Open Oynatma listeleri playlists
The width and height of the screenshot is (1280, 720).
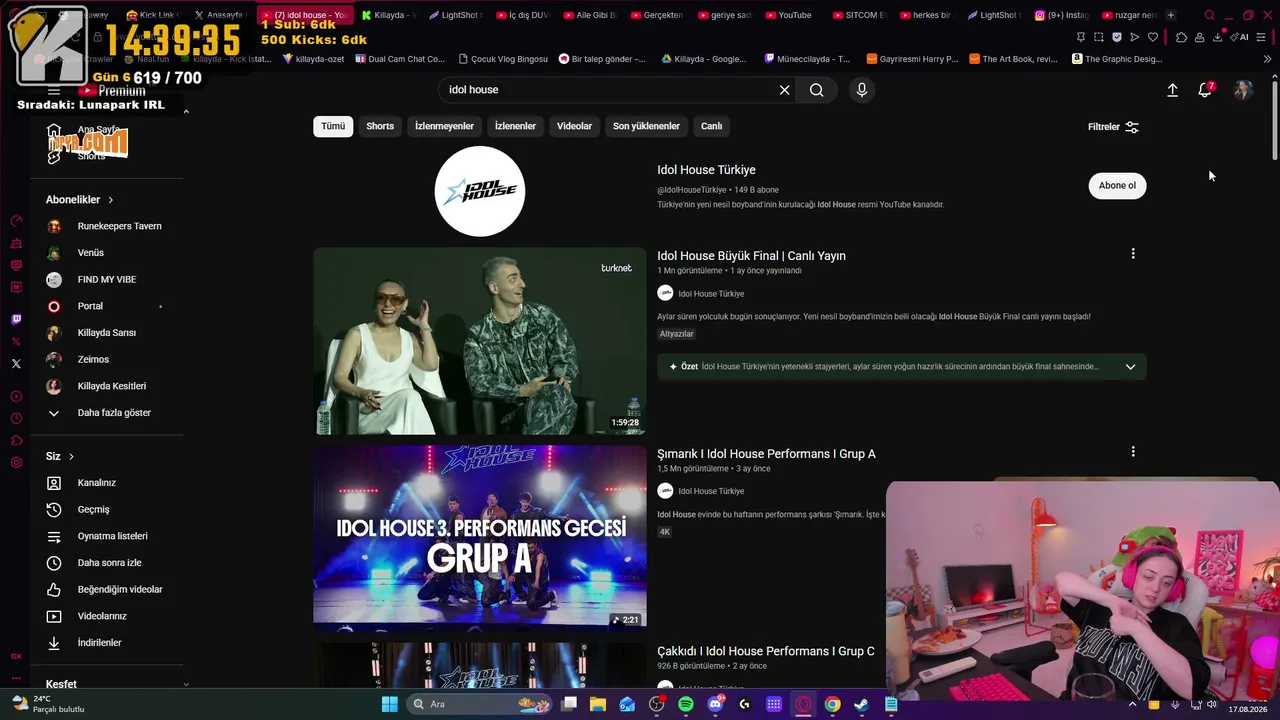click(x=105, y=536)
